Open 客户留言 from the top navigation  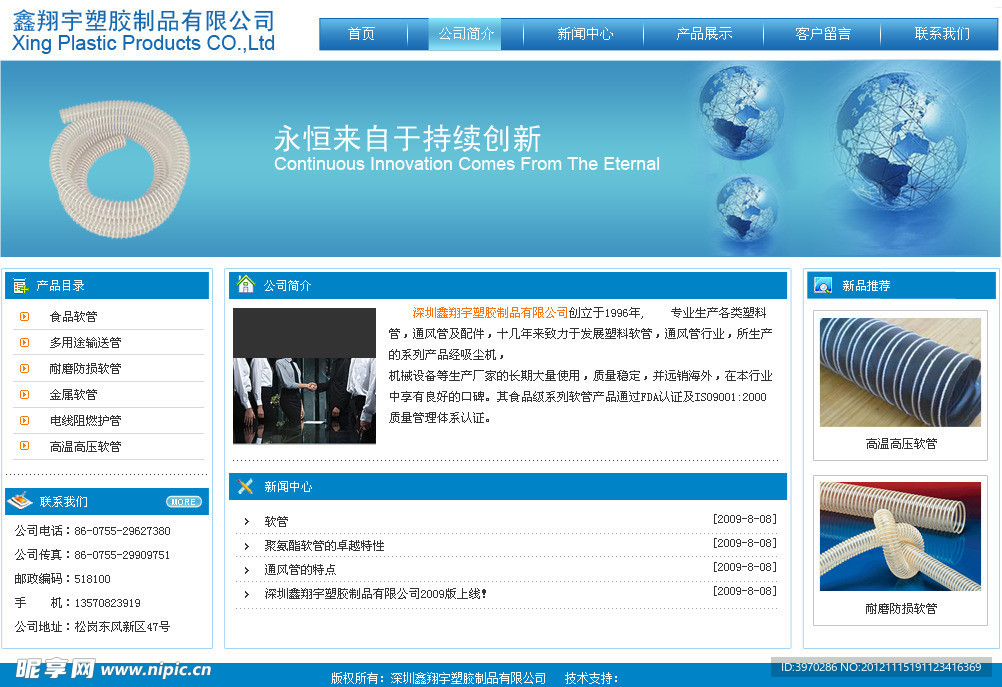click(x=822, y=34)
